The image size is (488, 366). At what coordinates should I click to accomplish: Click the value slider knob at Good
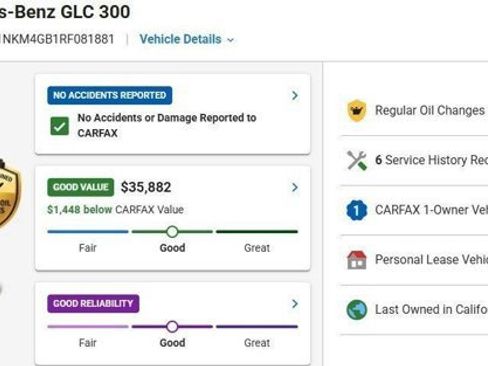[x=172, y=232]
